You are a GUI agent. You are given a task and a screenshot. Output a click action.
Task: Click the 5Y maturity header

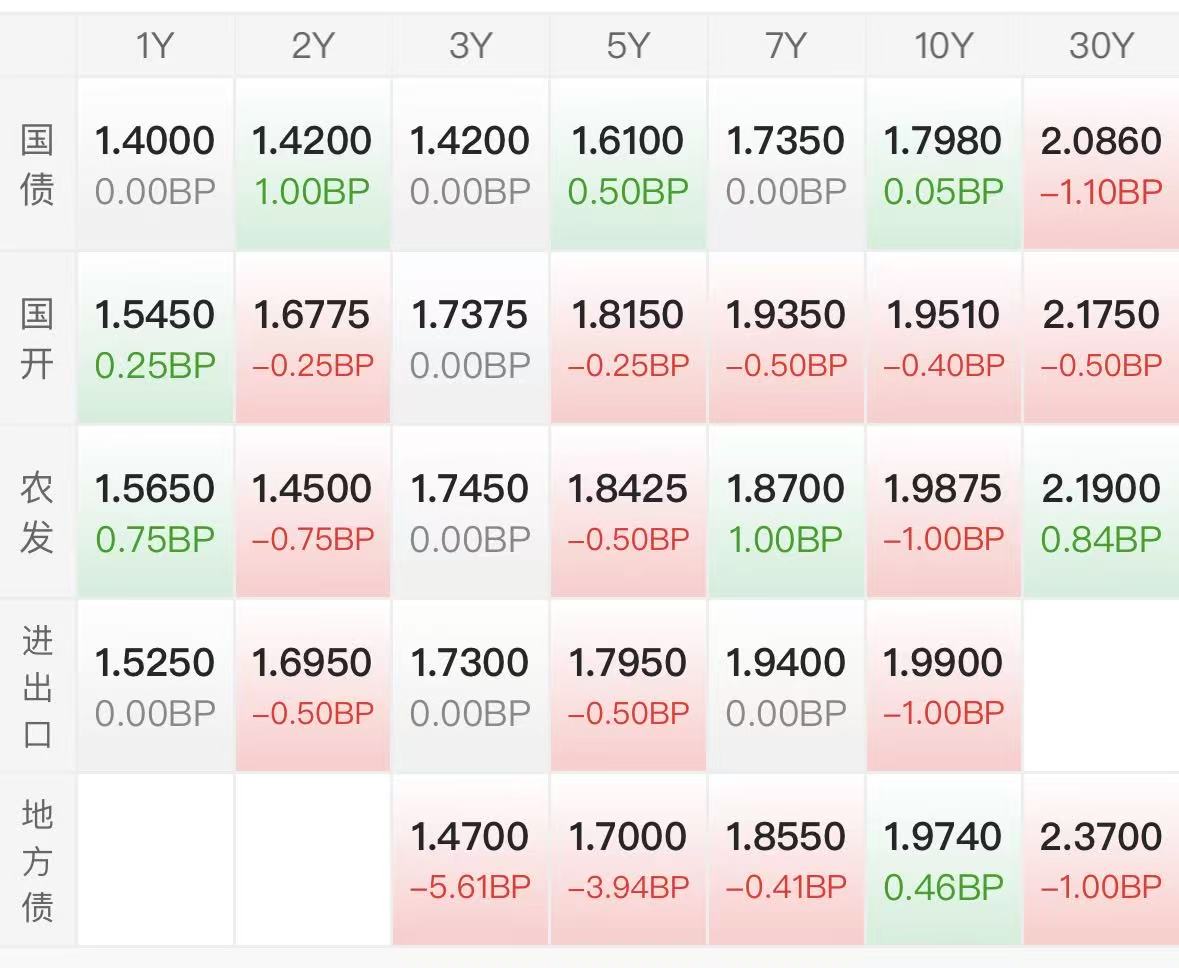[x=628, y=46]
